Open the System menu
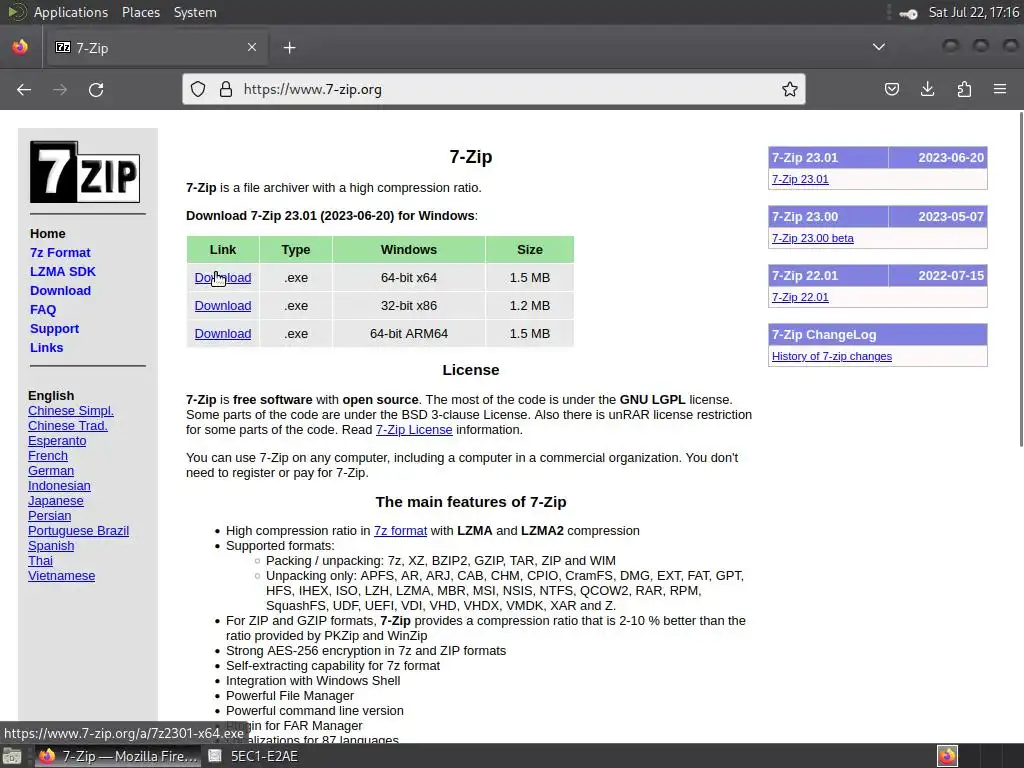 pos(195,12)
